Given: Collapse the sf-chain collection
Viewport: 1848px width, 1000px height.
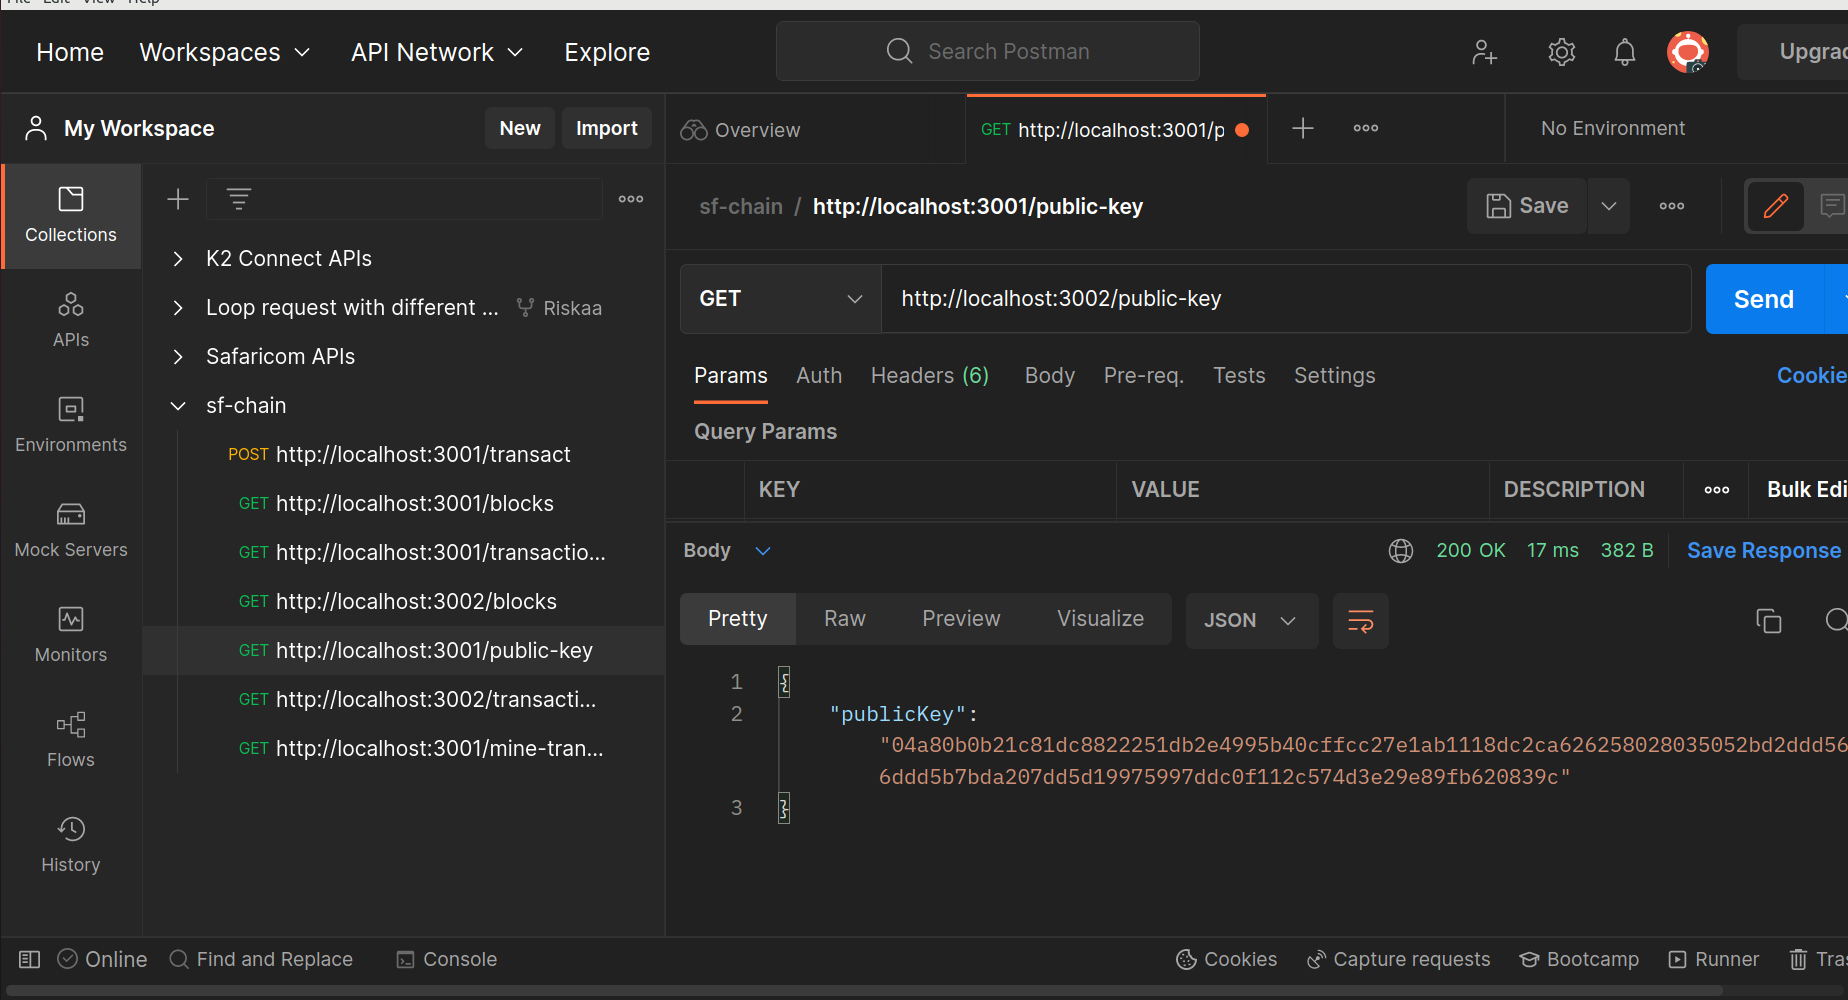Looking at the screenshot, I should [x=177, y=405].
